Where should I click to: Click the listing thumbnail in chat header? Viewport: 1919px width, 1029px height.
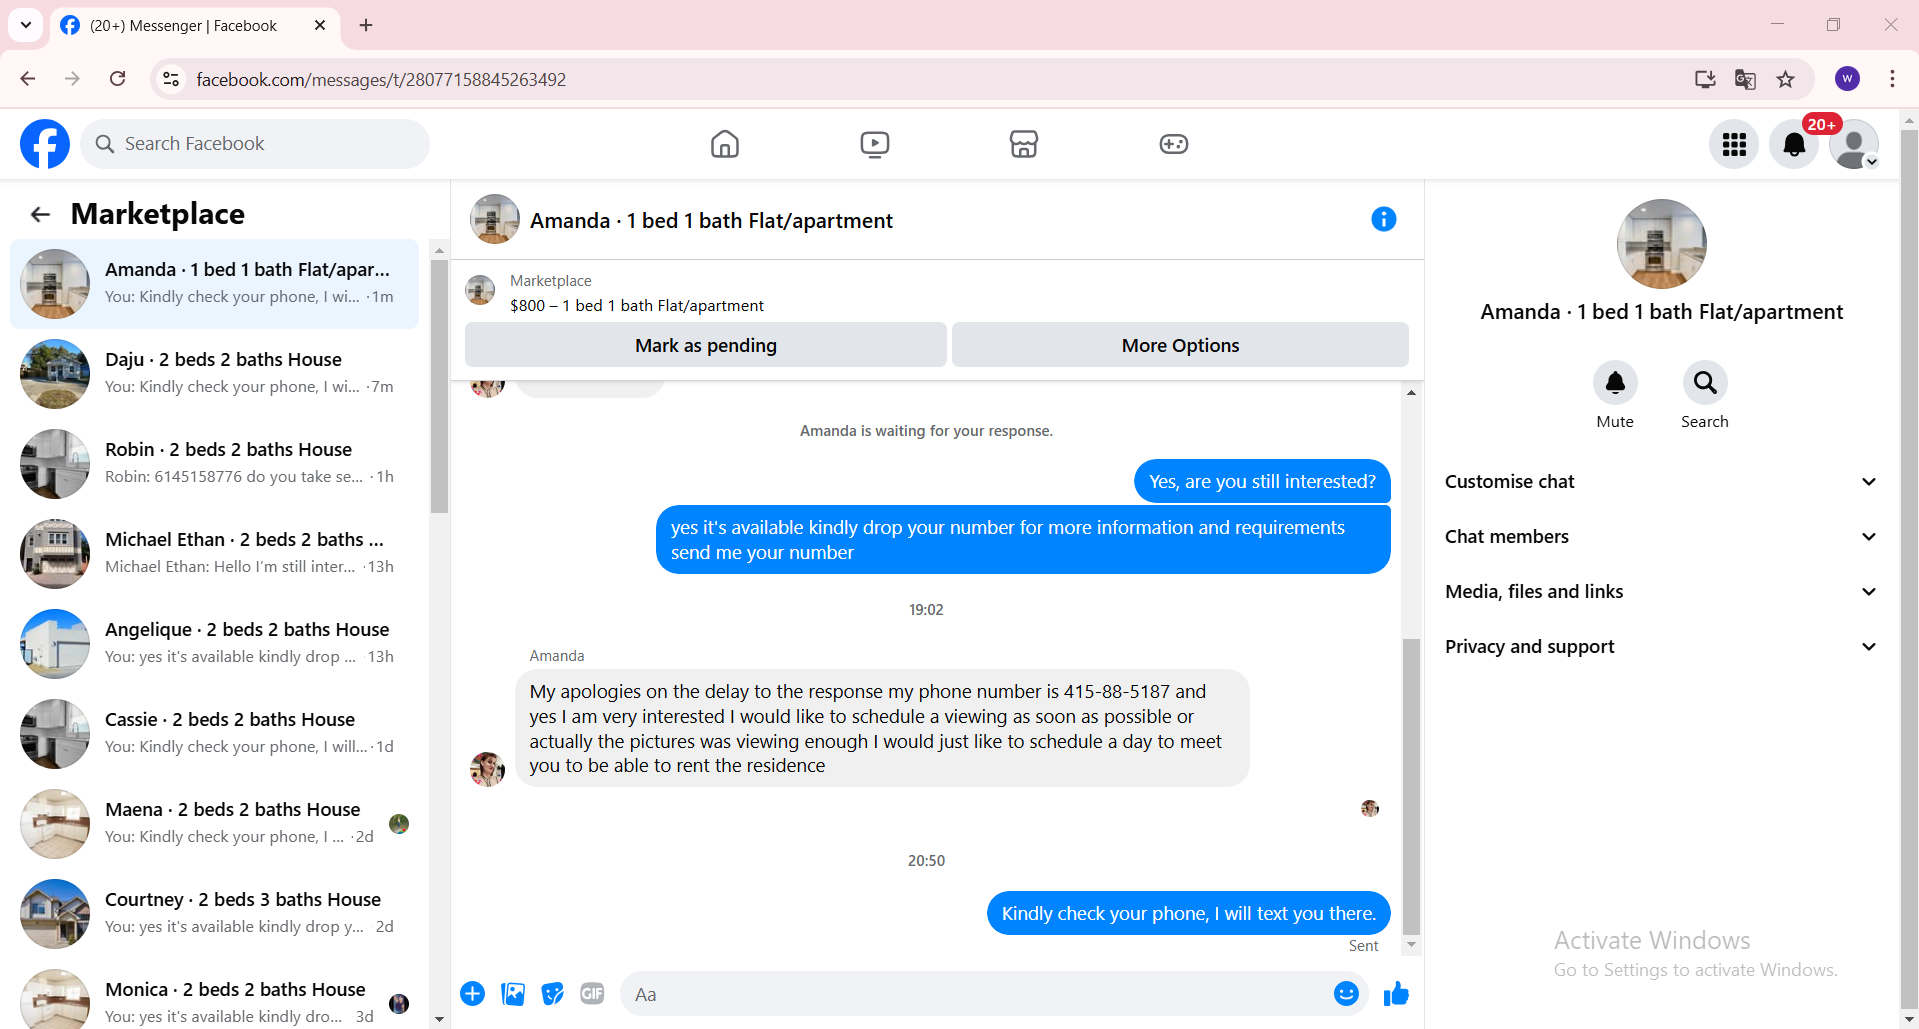(494, 219)
